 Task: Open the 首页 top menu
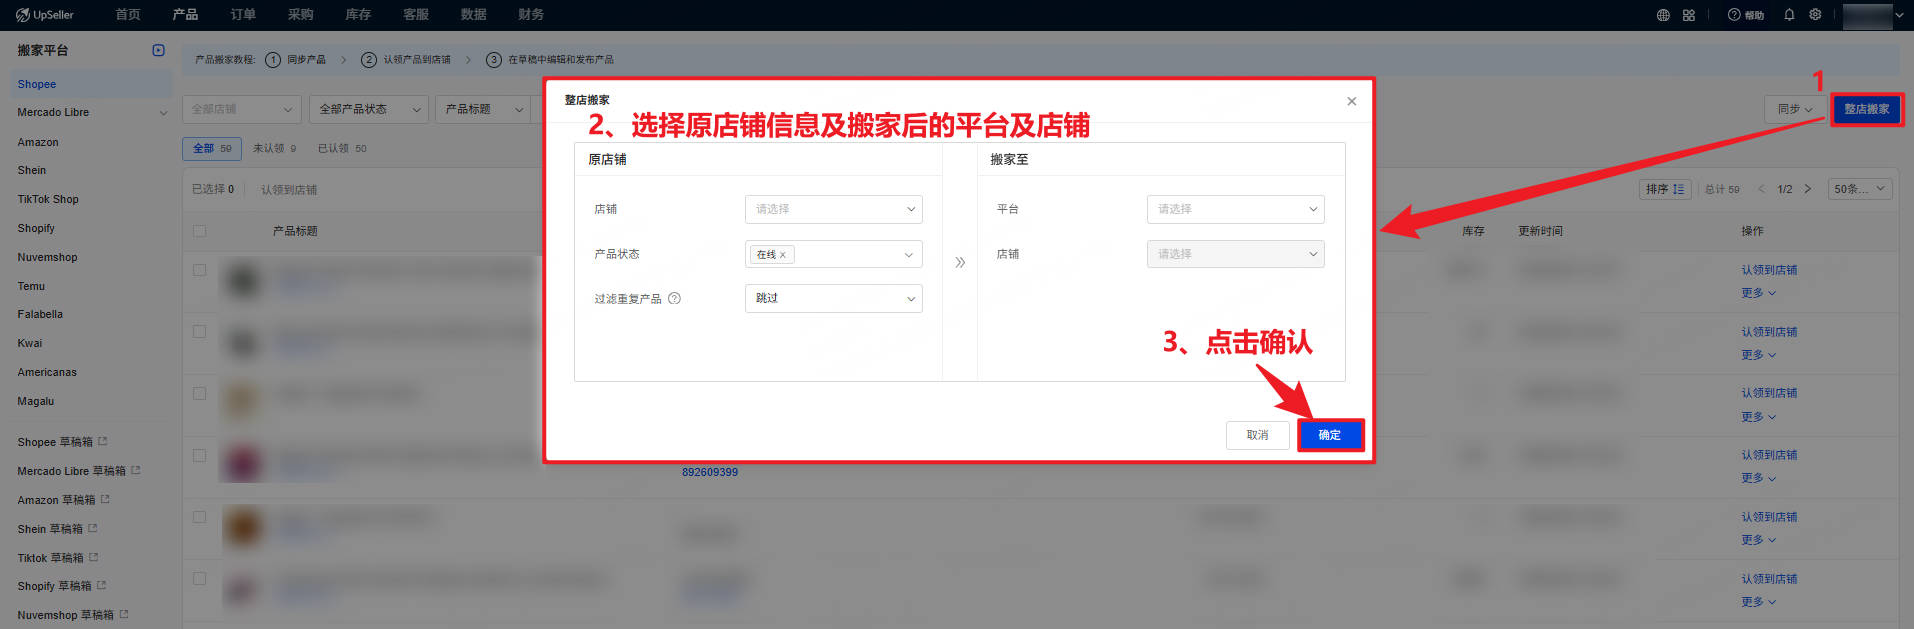tap(128, 15)
